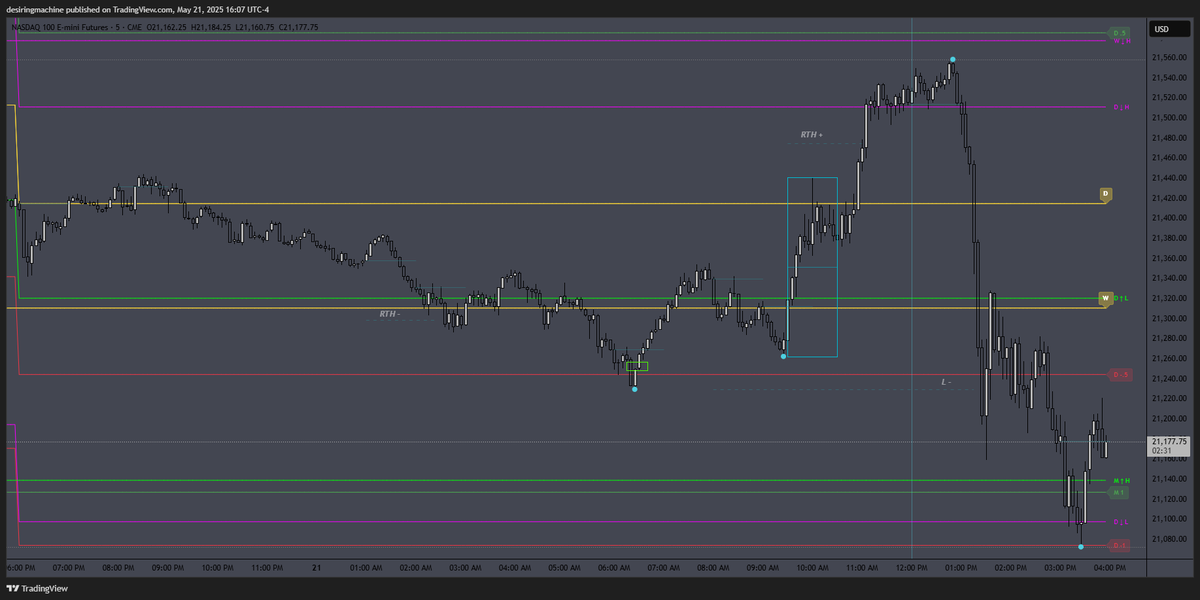Select the cyan rectangle drawing outline

coord(812,267)
